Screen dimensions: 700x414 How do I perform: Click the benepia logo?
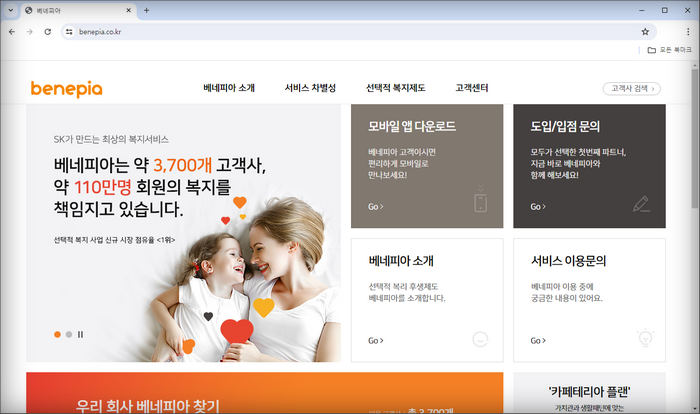point(67,89)
